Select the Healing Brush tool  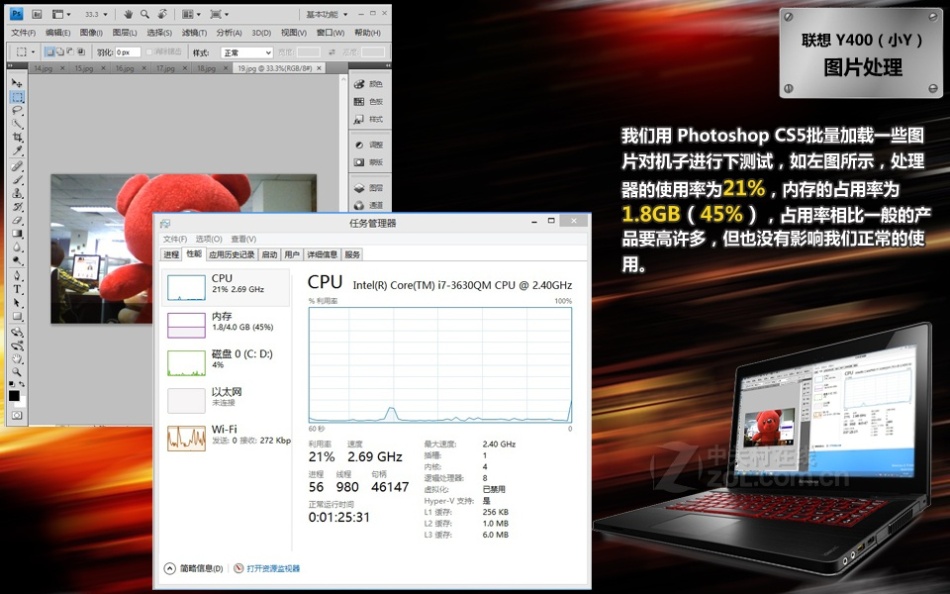click(17, 166)
